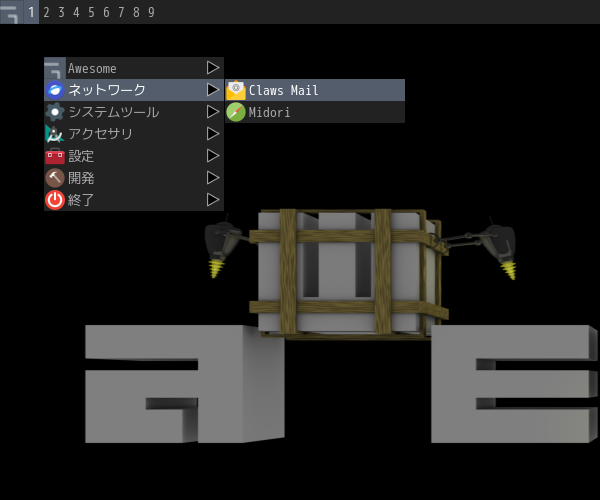The width and height of the screenshot is (600, 500).
Task: Select the ネットワーク menu entry
Action: 134,90
